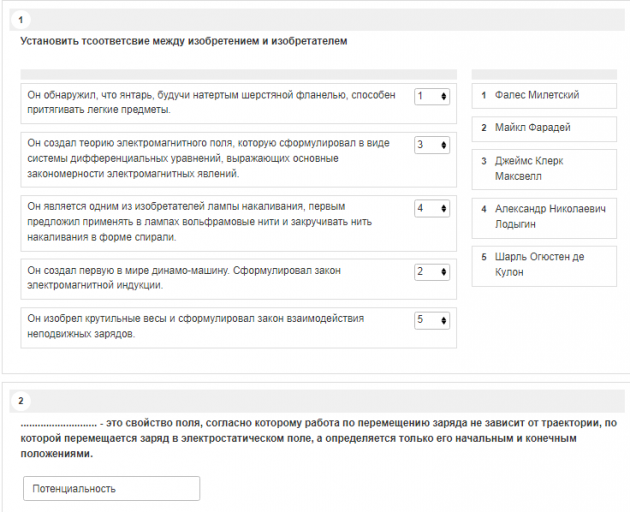Choose the answer option Джеймс Клерк Максвелл

click(x=544, y=168)
